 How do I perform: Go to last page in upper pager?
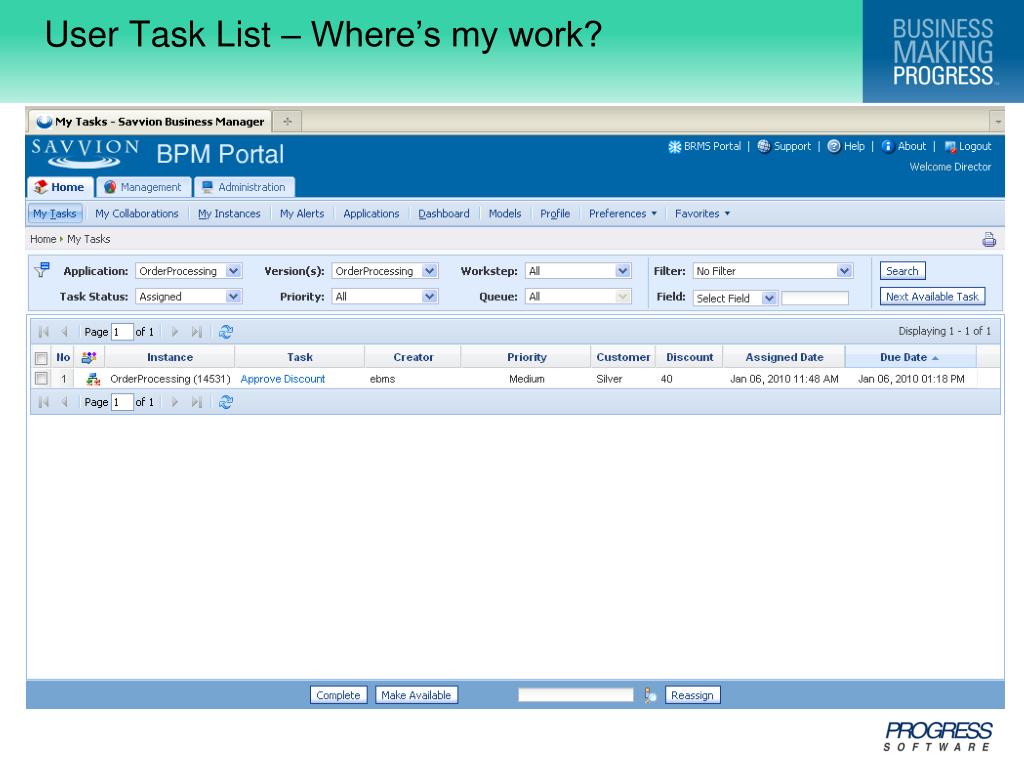pyautogui.click(x=197, y=332)
